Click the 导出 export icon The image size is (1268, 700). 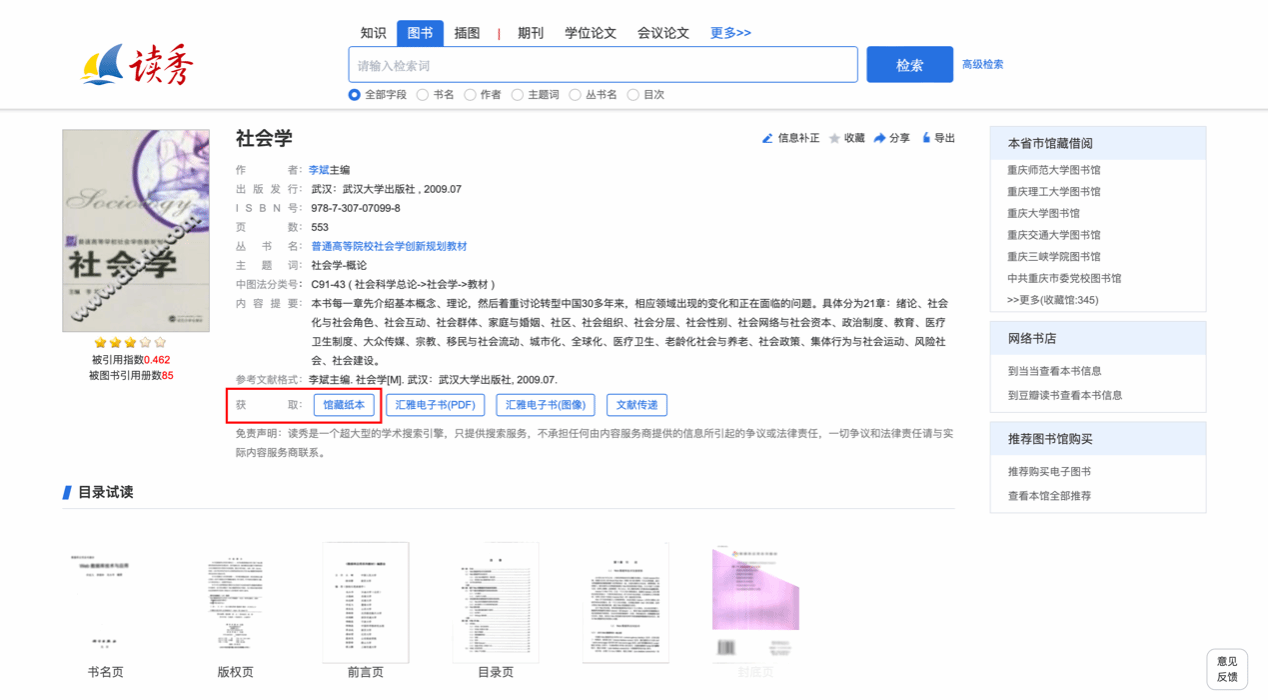tap(926, 138)
